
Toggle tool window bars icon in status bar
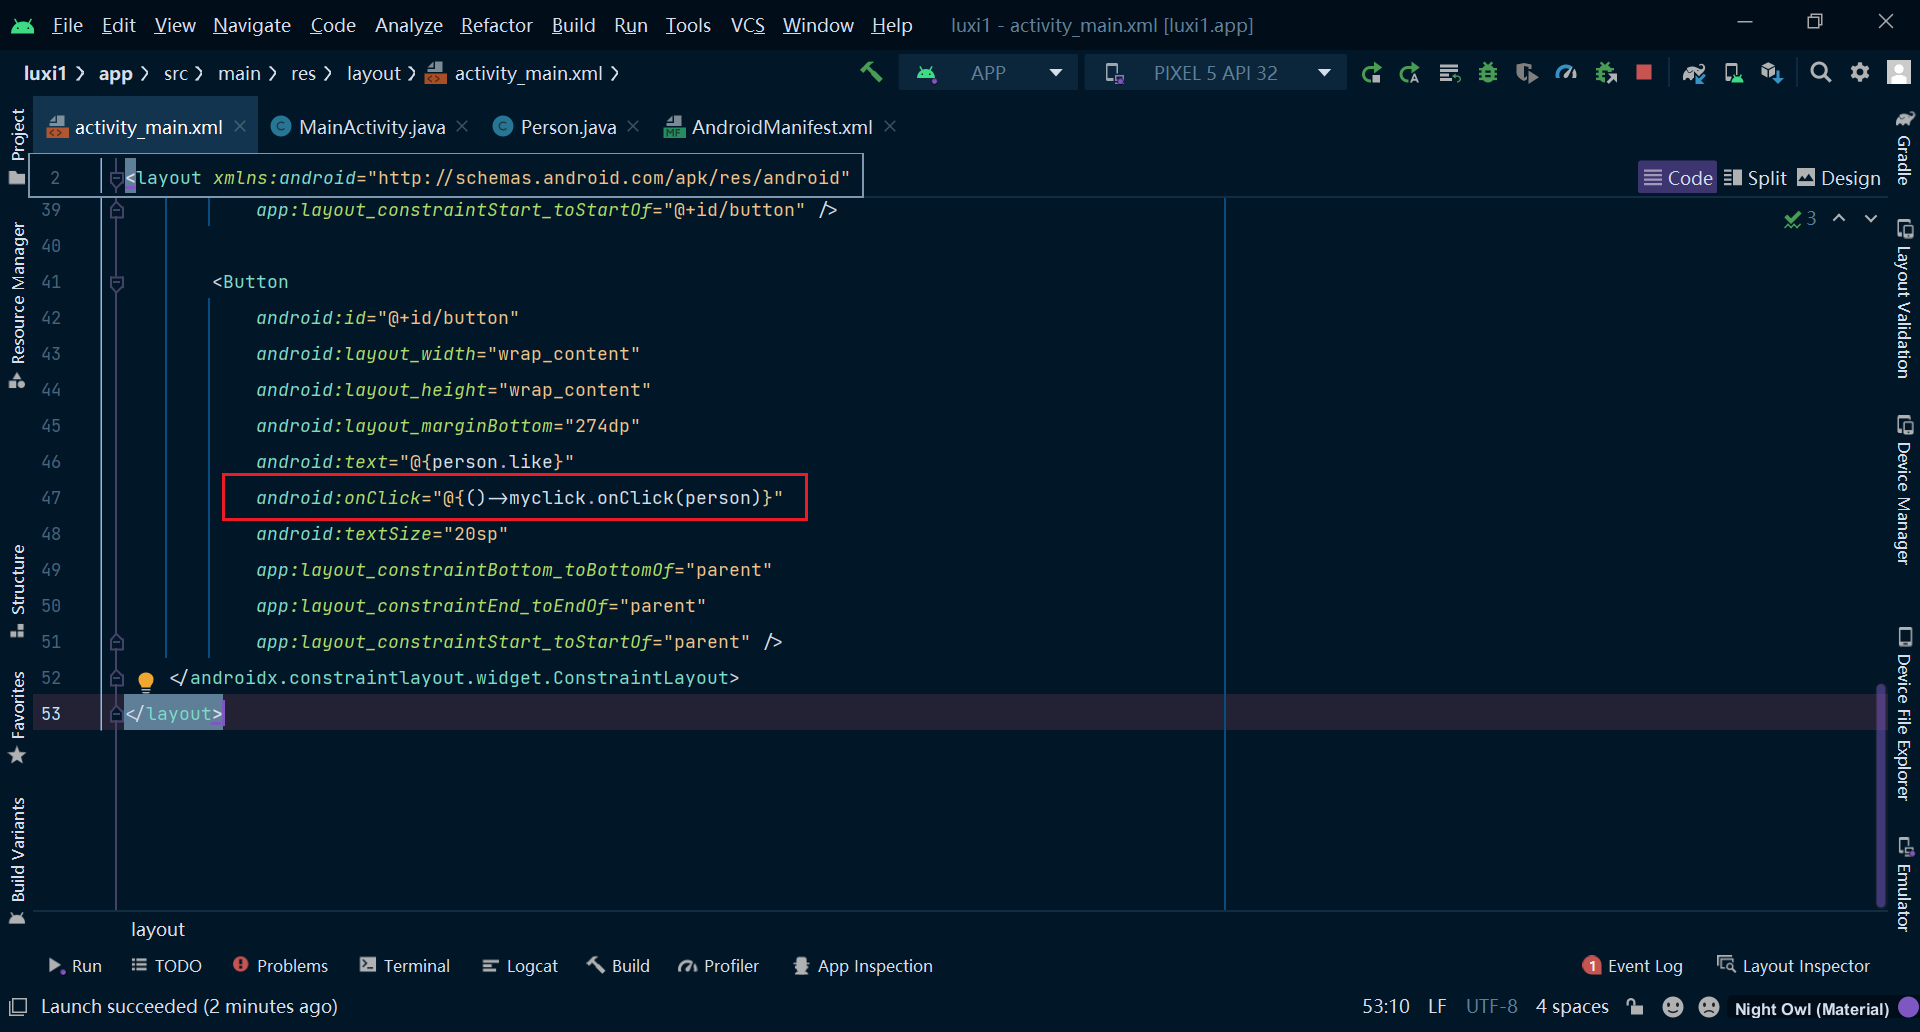click(x=18, y=1006)
